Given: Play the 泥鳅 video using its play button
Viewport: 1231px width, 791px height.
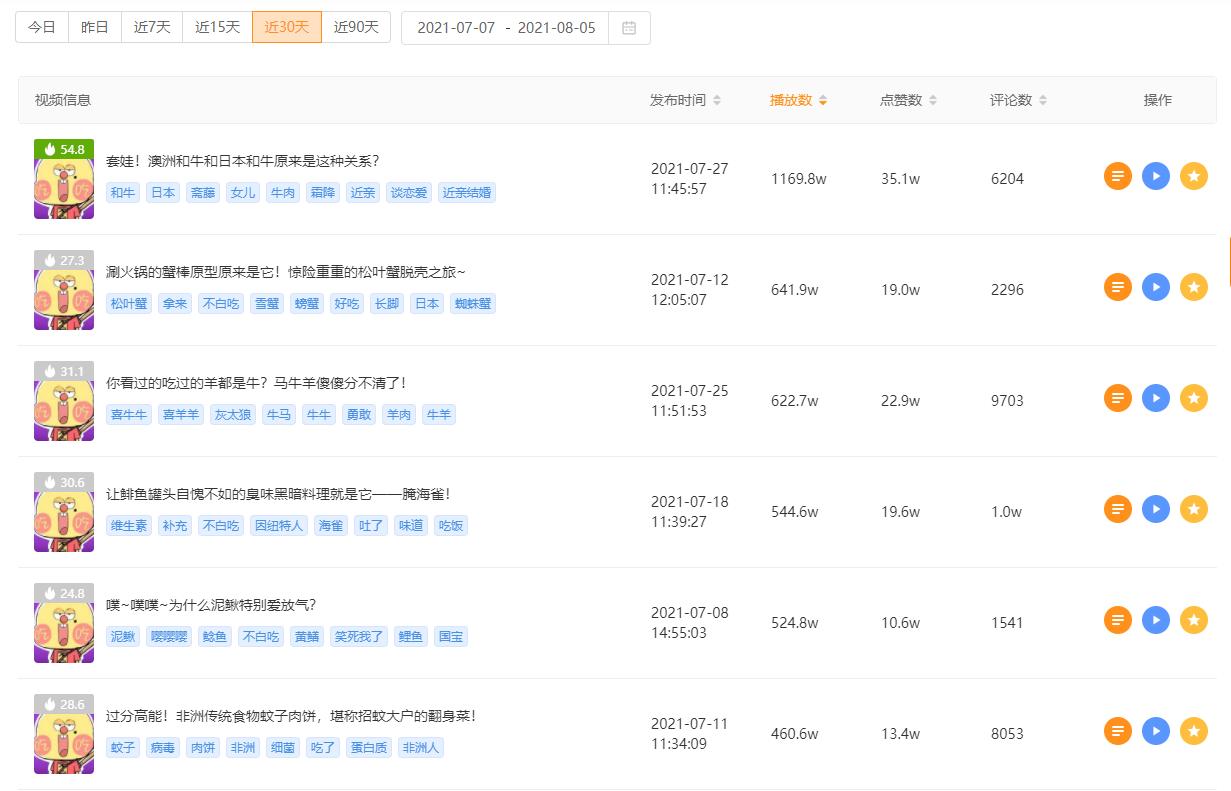Looking at the screenshot, I should coord(1156,619).
